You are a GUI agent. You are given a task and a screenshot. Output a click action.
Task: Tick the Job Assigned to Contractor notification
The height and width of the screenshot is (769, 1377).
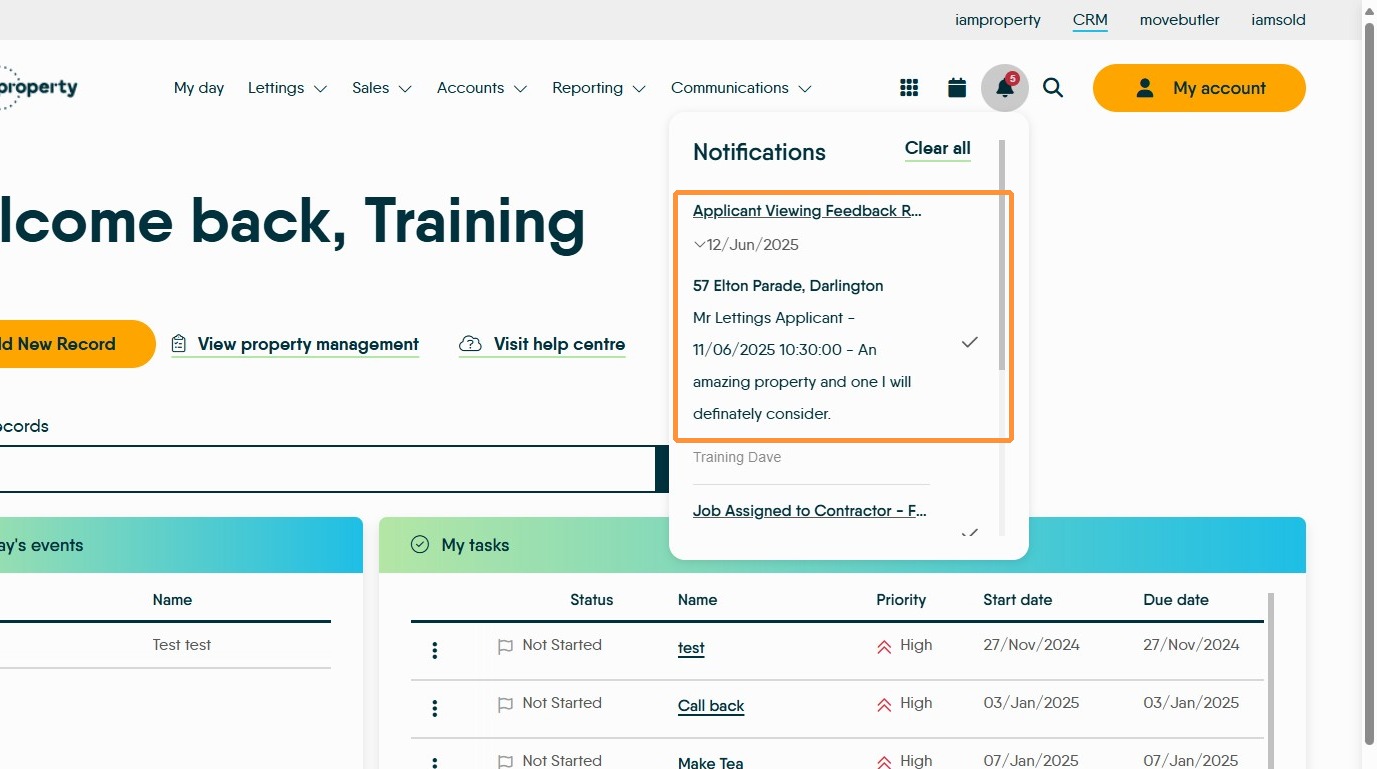pyautogui.click(x=969, y=534)
